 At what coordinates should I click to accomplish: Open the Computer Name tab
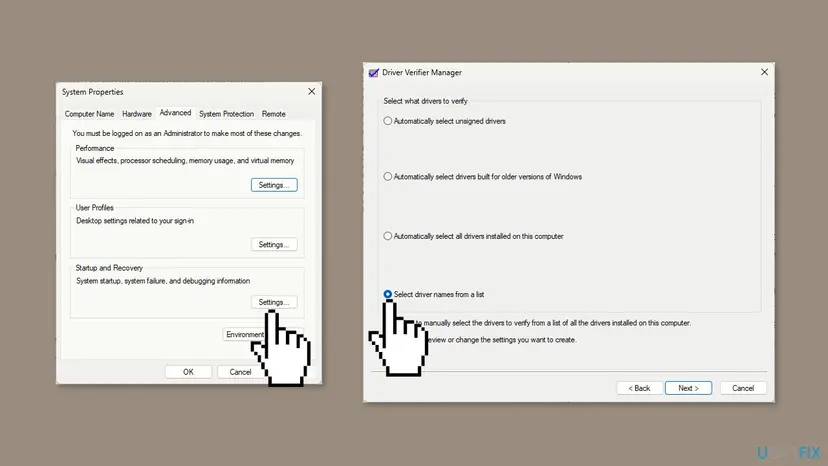[89, 114]
